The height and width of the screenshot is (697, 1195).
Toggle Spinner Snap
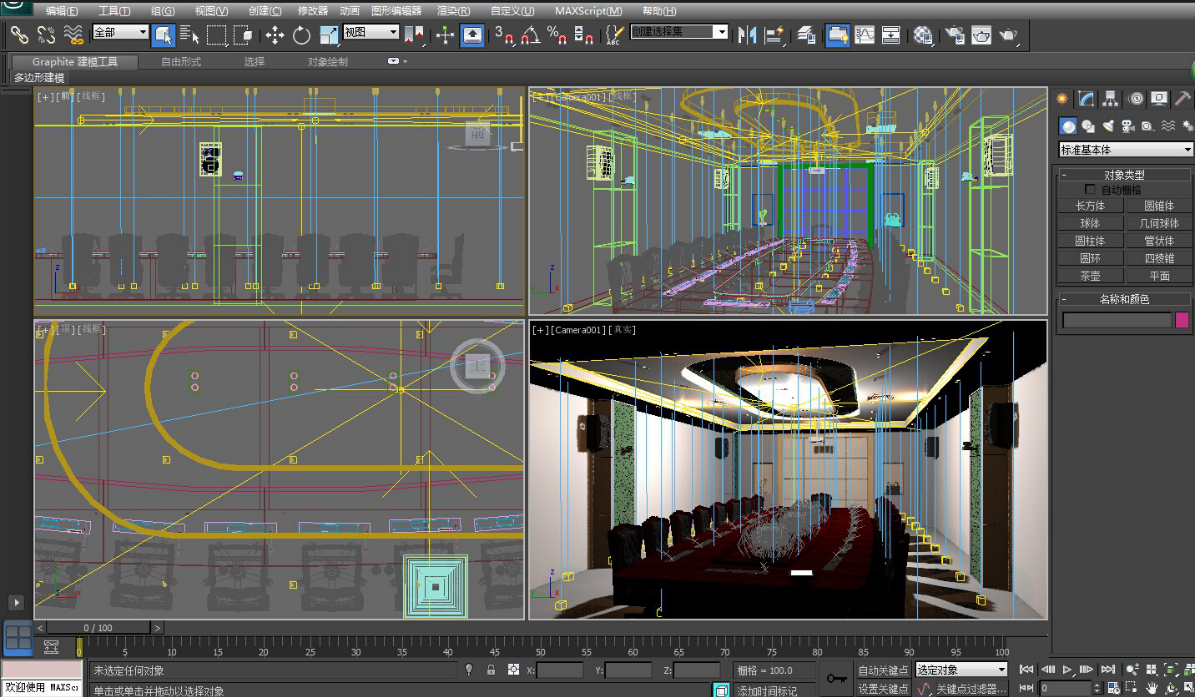584,34
